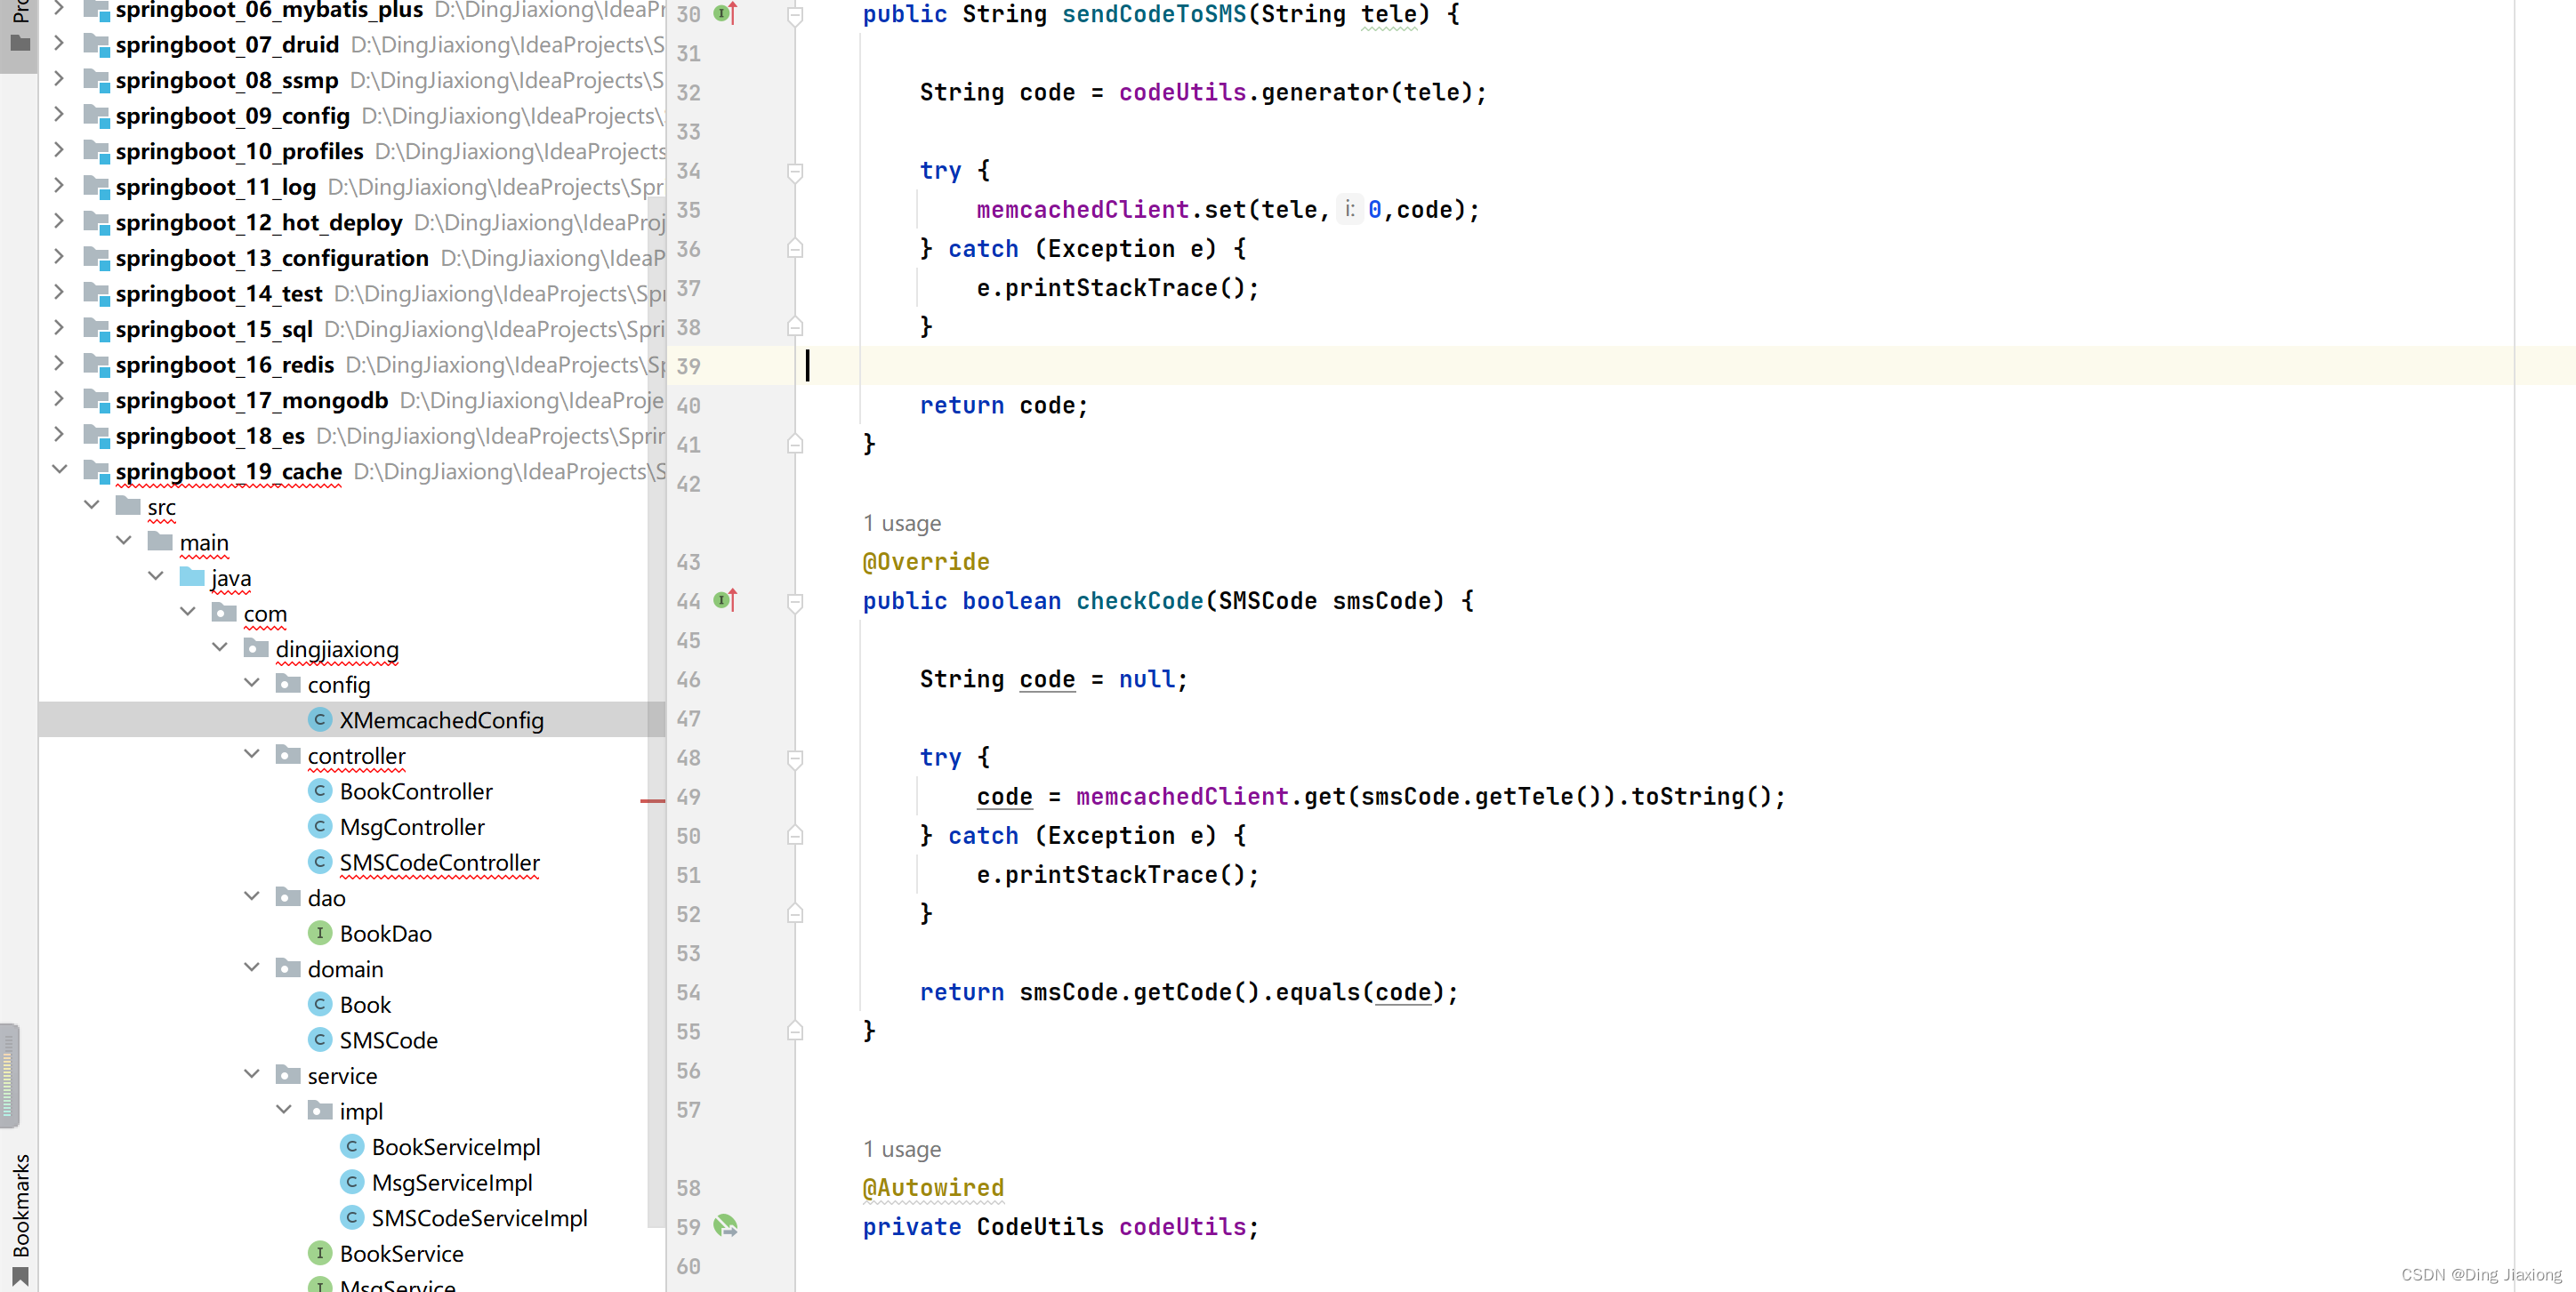Select springboot_08_ssmp module
Viewport: 2576px width, 1292px height.
tap(226, 80)
